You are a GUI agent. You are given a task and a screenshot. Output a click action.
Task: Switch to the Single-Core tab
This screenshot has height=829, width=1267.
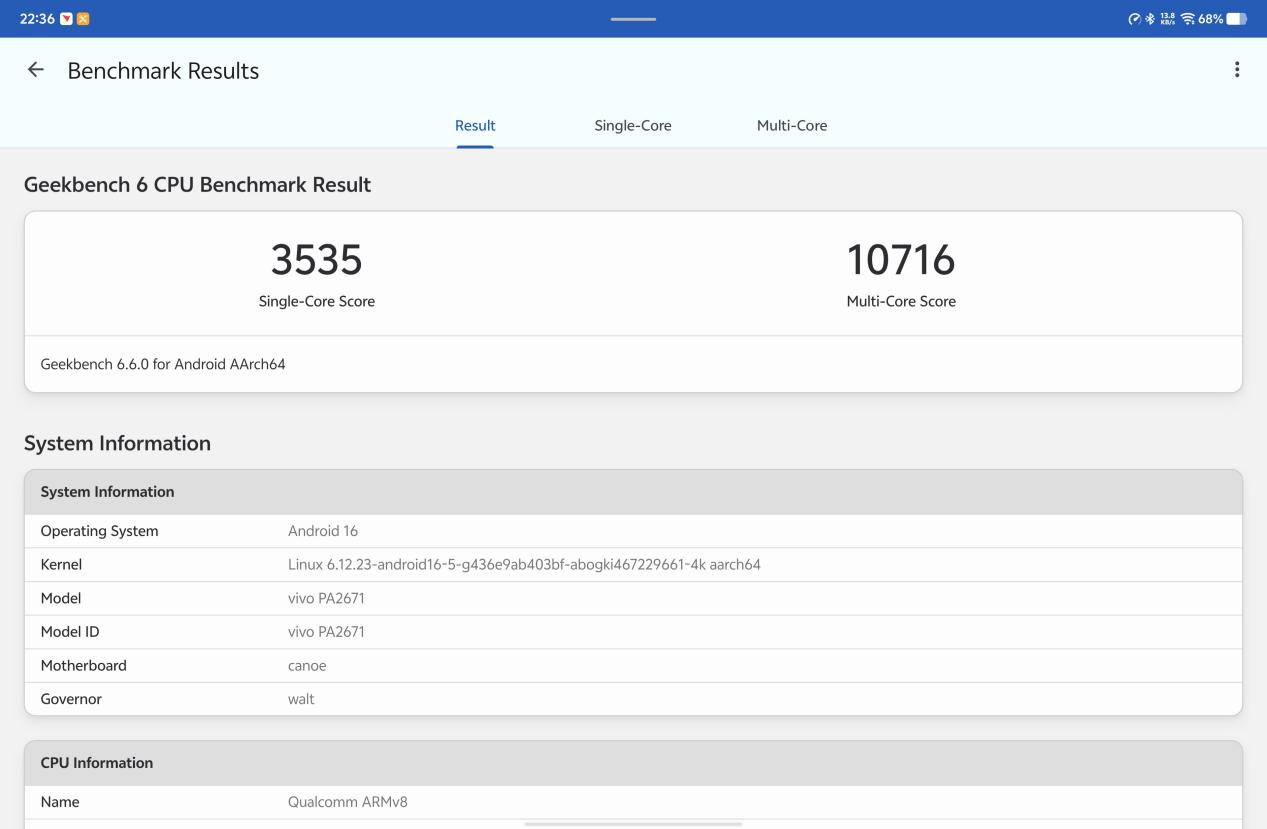[632, 126]
